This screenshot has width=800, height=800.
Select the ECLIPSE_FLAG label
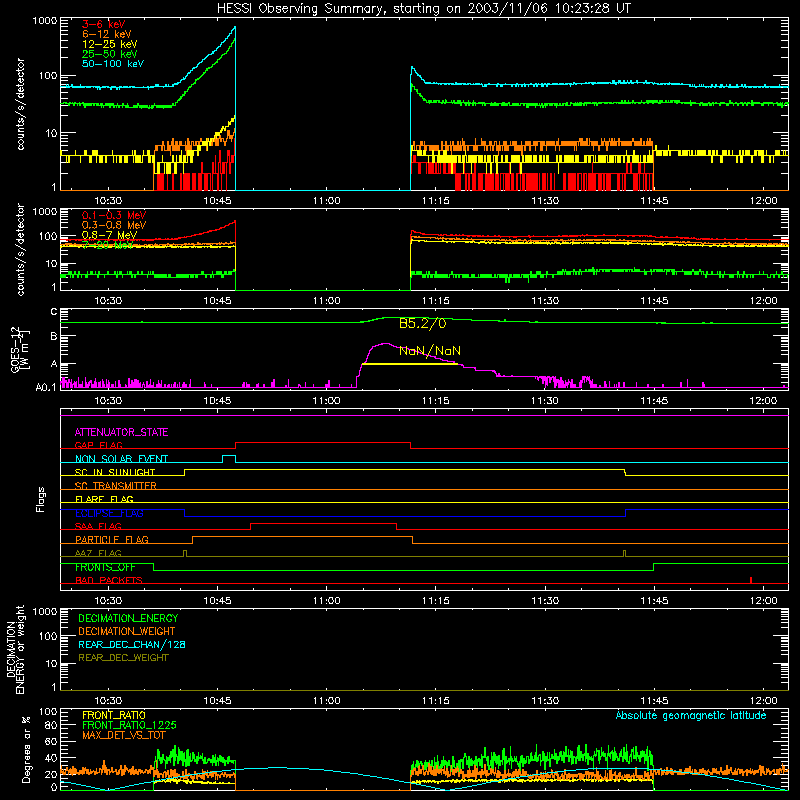click(x=109, y=513)
